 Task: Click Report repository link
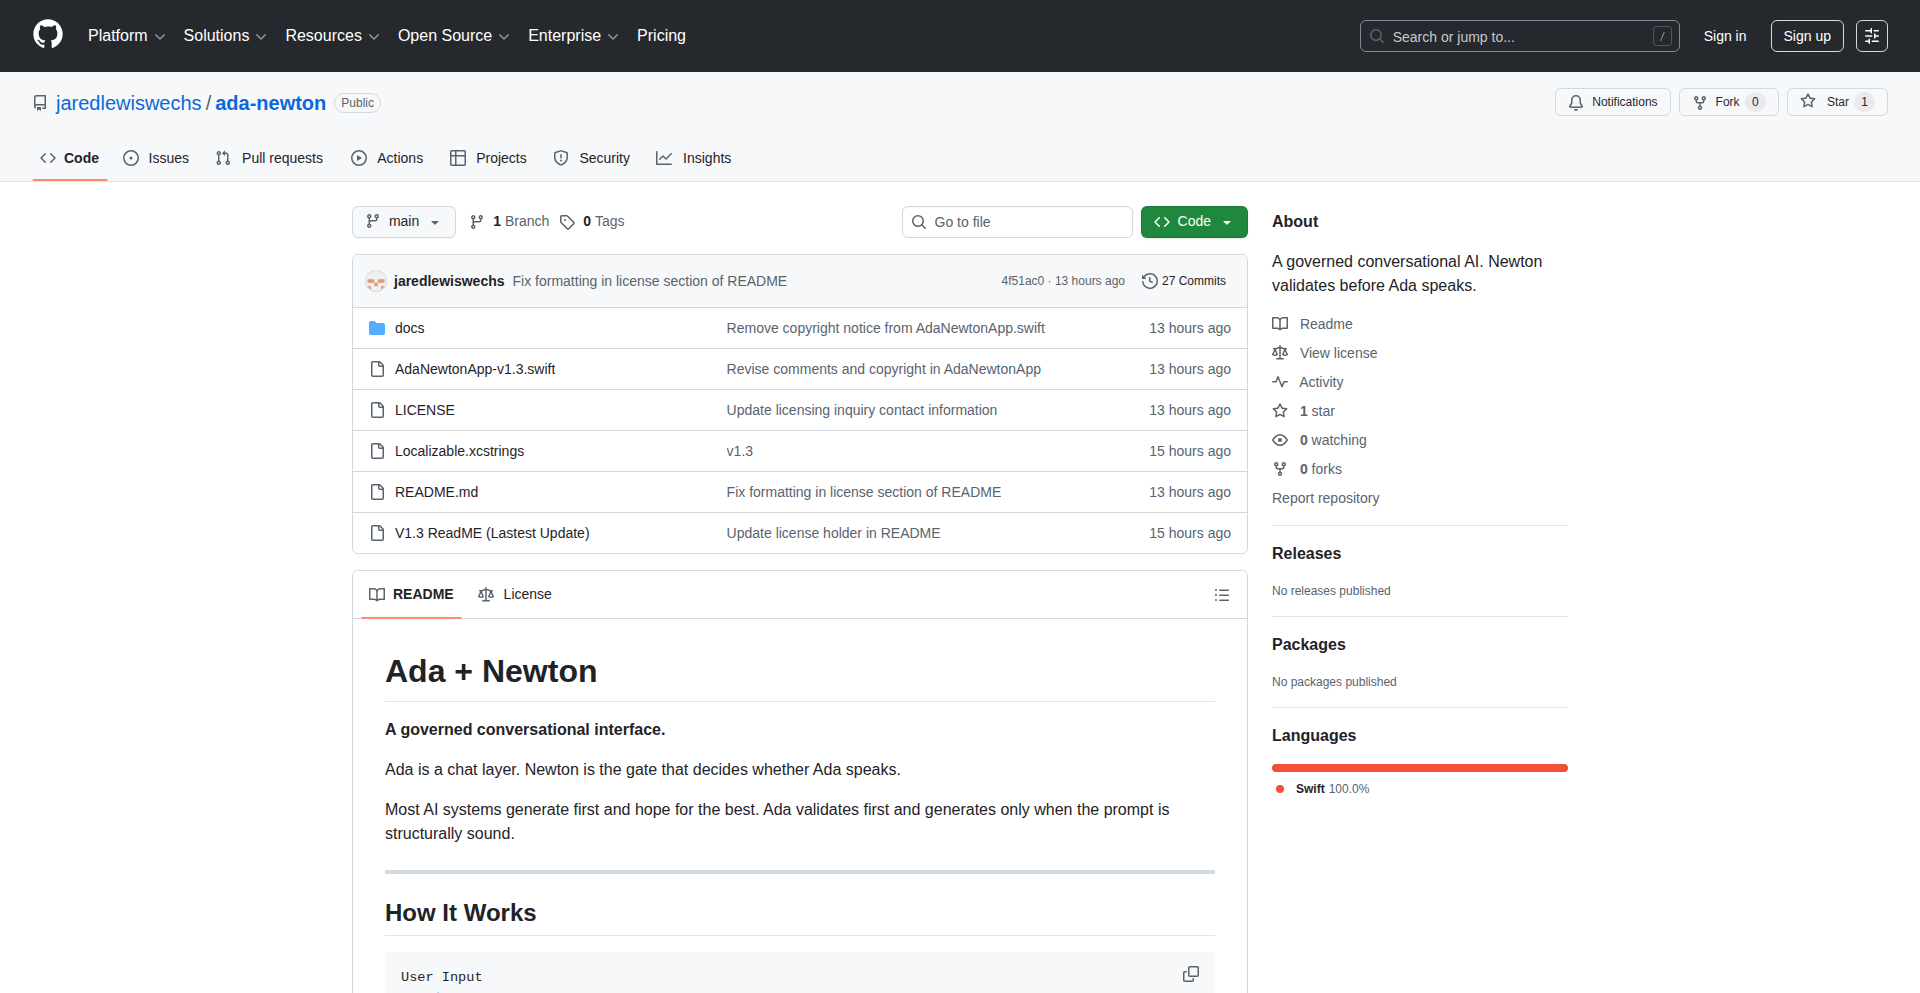[x=1325, y=498]
